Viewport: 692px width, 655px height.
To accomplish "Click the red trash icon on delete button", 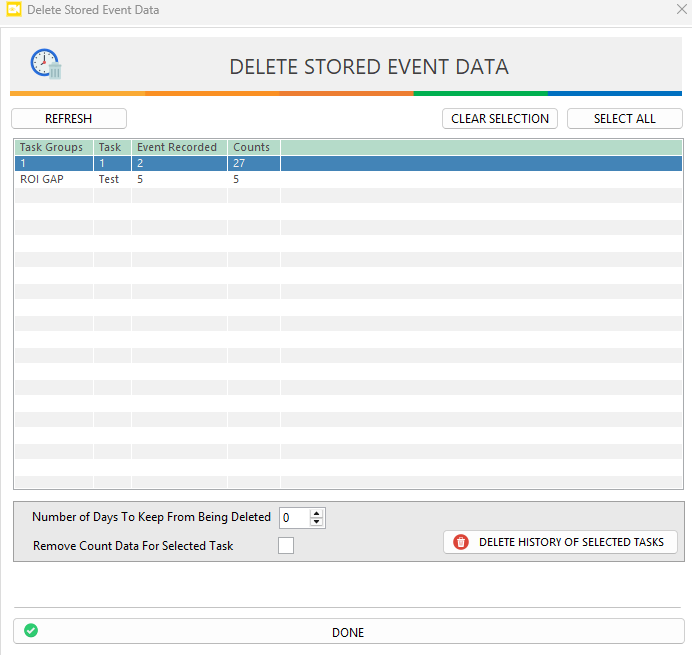I will (461, 542).
